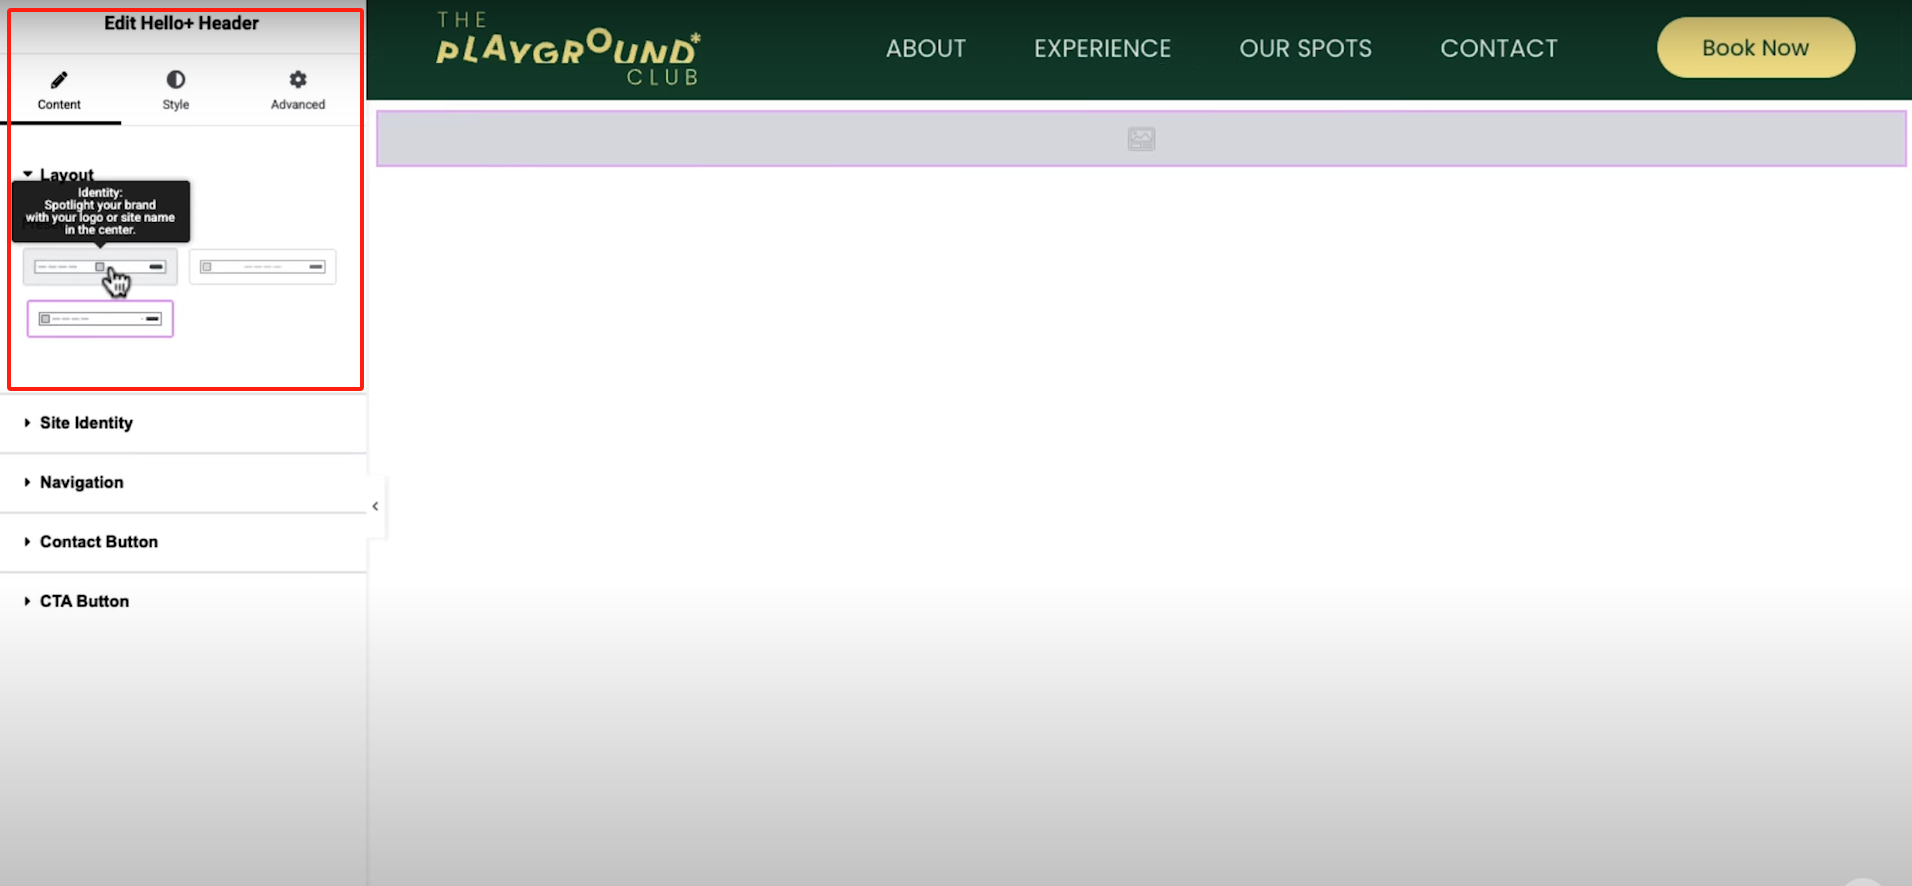This screenshot has width=1912, height=886.
Task: Open the Content tab pencil icon
Action: coord(59,80)
